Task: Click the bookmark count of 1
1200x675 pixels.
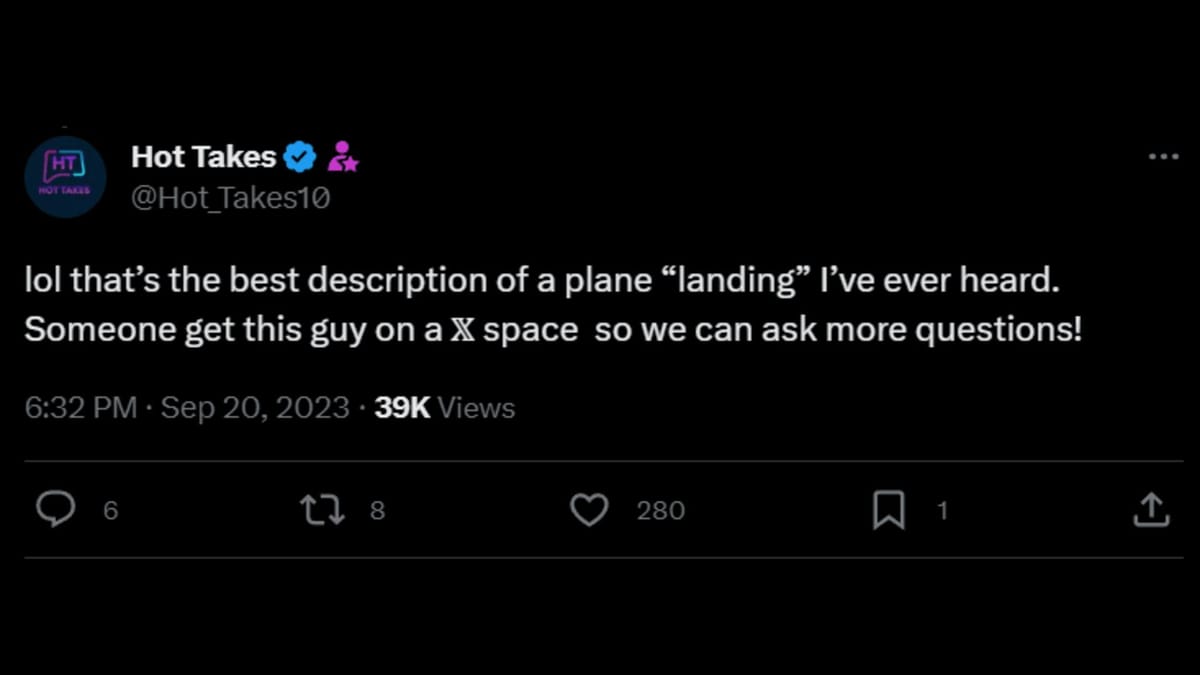Action: pos(941,511)
